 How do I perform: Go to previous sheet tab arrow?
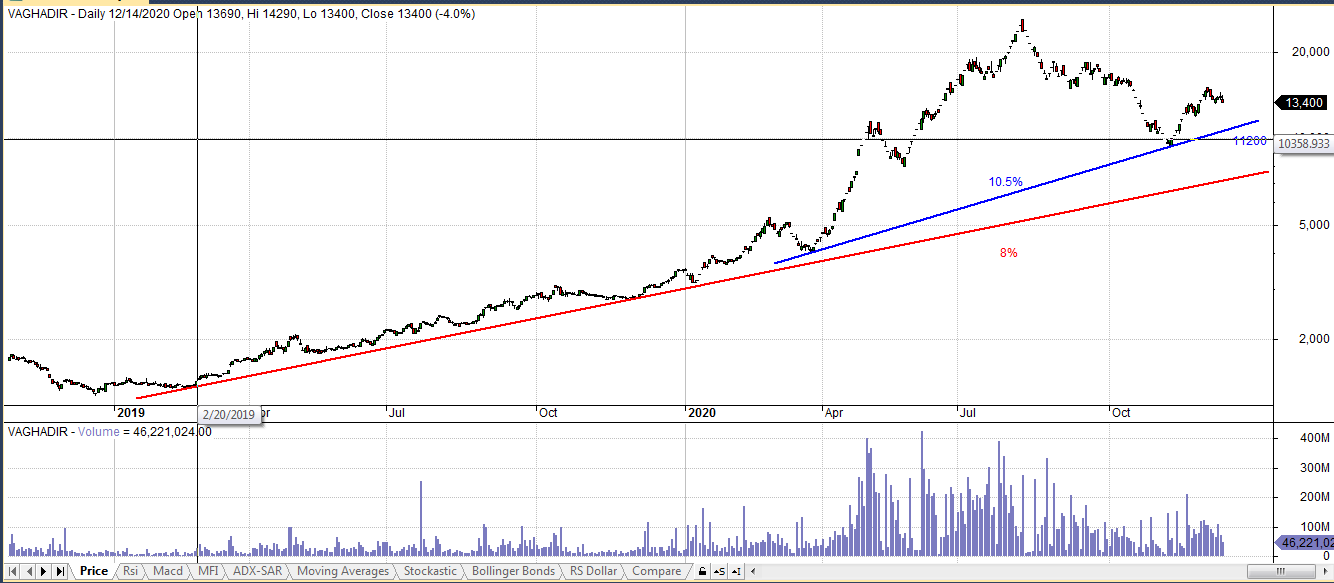click(x=30, y=572)
